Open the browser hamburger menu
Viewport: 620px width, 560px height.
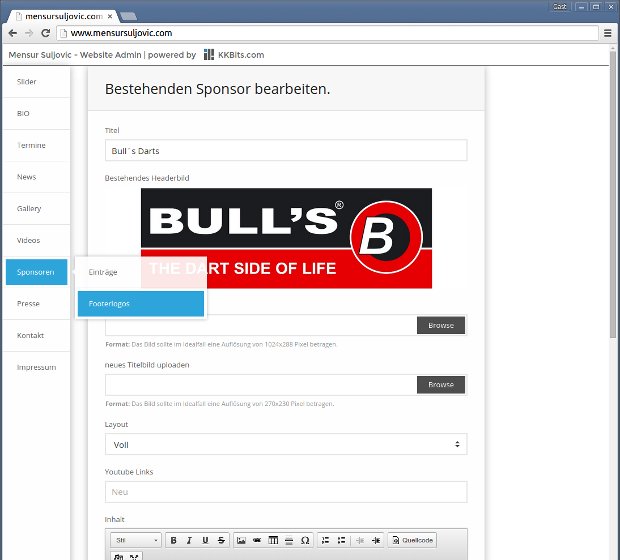[x=608, y=33]
